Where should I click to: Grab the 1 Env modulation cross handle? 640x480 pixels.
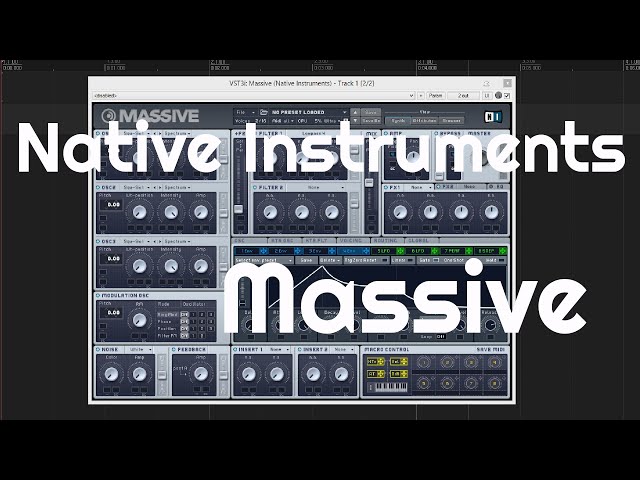pyautogui.click(x=264, y=251)
